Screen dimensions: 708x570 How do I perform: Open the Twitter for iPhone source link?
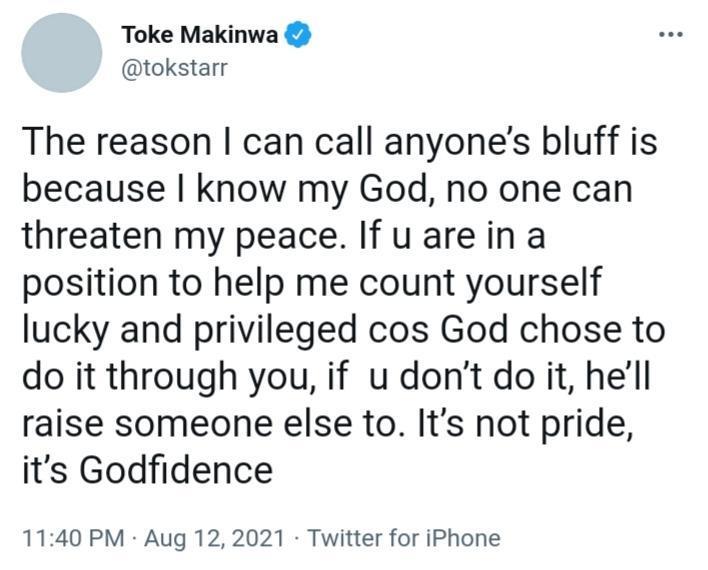click(x=404, y=538)
